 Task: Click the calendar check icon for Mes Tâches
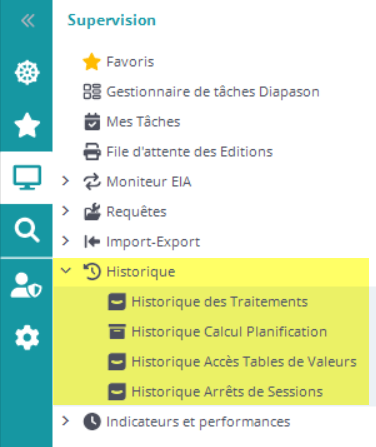pos(92,122)
